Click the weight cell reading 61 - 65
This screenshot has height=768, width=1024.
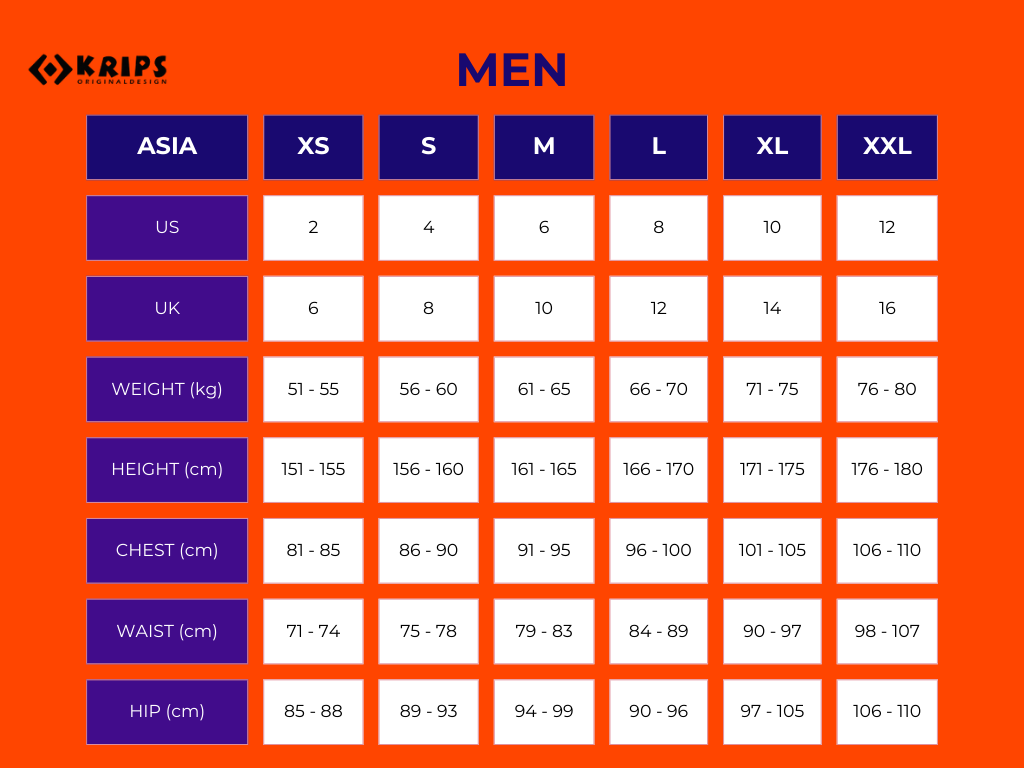(x=544, y=389)
